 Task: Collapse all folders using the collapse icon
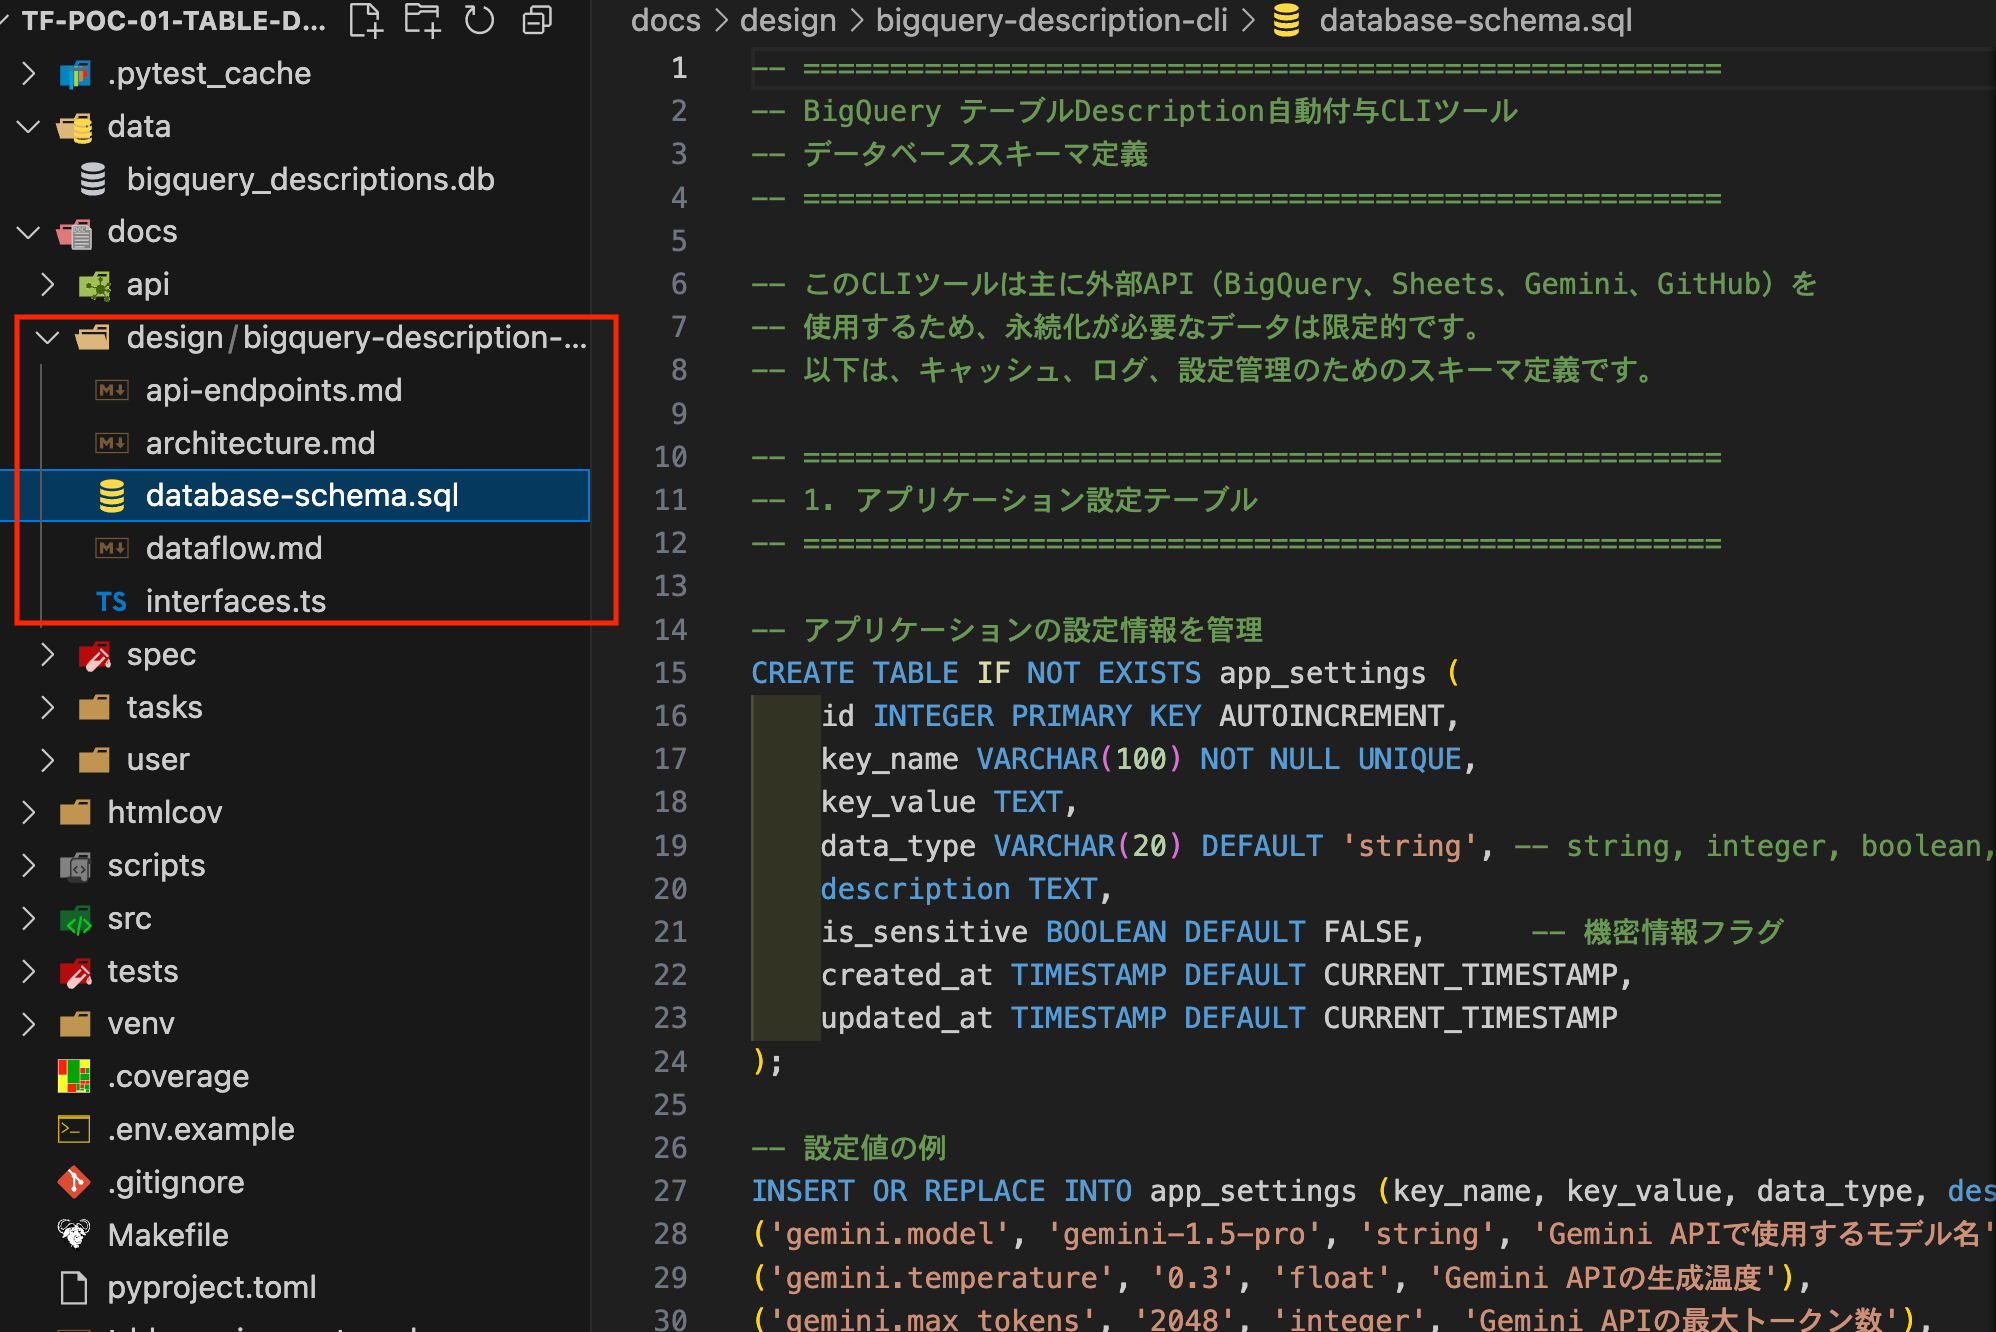tap(537, 20)
